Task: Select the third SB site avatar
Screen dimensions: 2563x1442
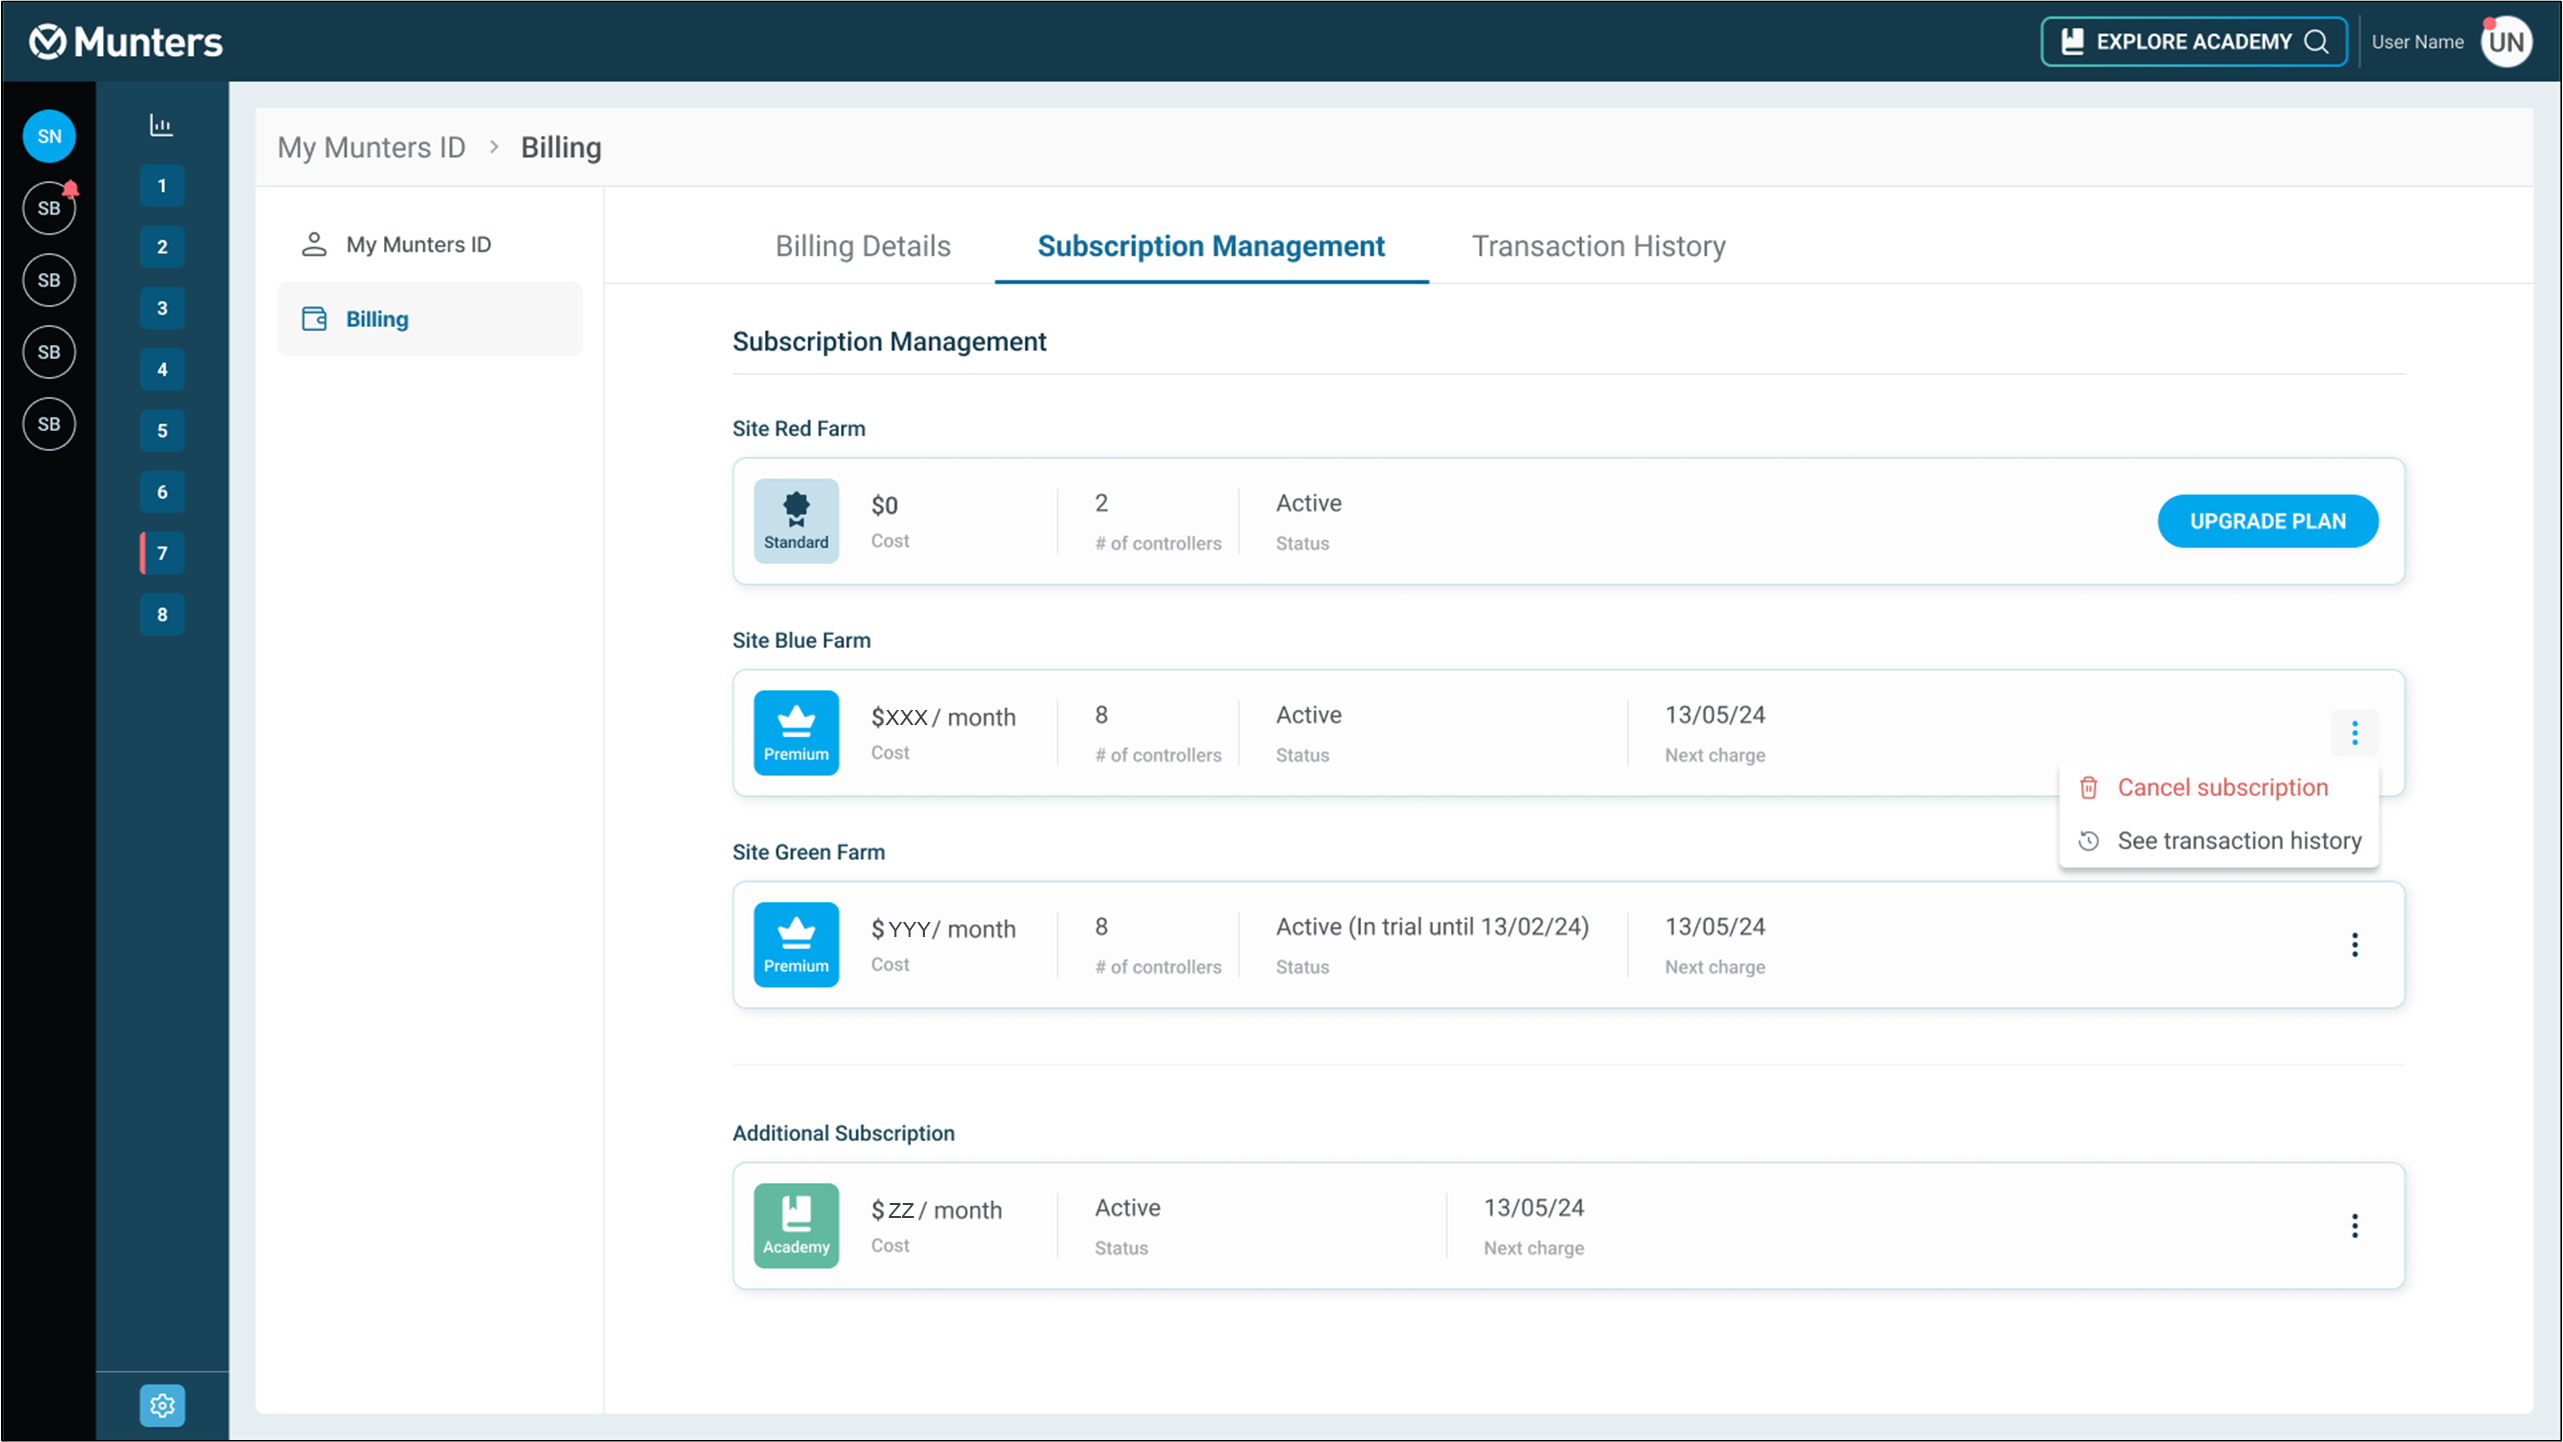Action: point(49,352)
